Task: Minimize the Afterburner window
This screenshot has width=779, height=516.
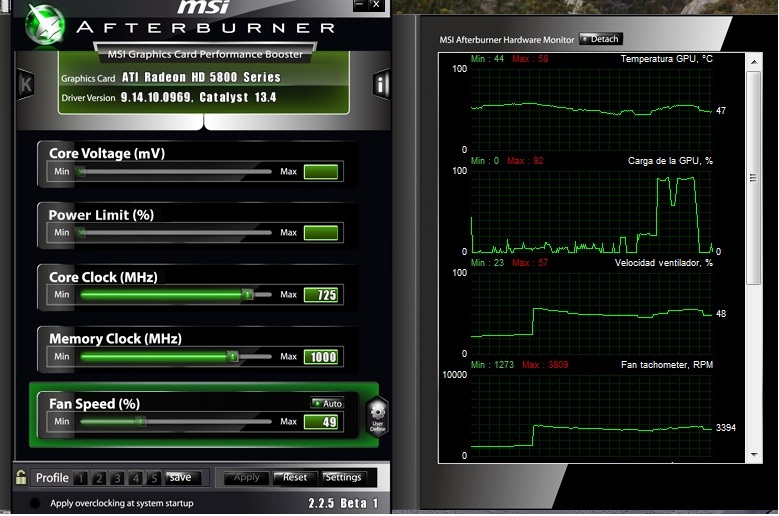Action: pyautogui.click(x=360, y=5)
